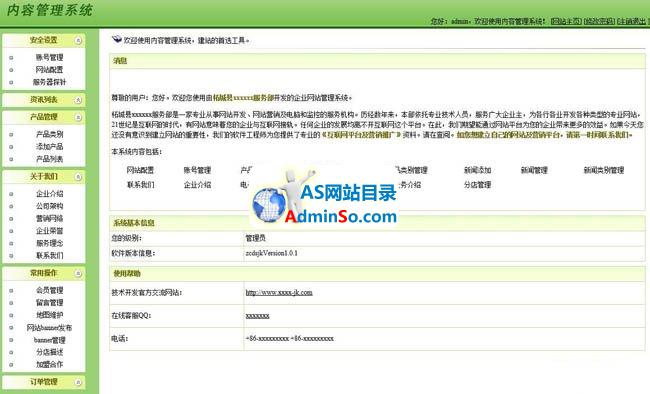Click 新闻管理 in system contents list

pyautogui.click(x=534, y=170)
